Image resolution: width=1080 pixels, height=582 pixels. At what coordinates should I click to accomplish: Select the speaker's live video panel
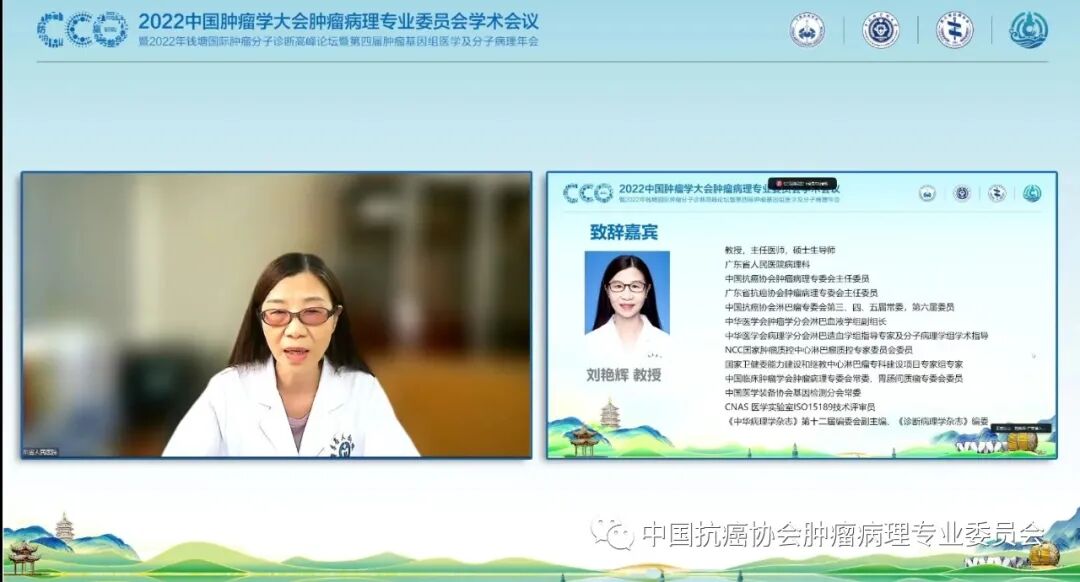pos(276,315)
